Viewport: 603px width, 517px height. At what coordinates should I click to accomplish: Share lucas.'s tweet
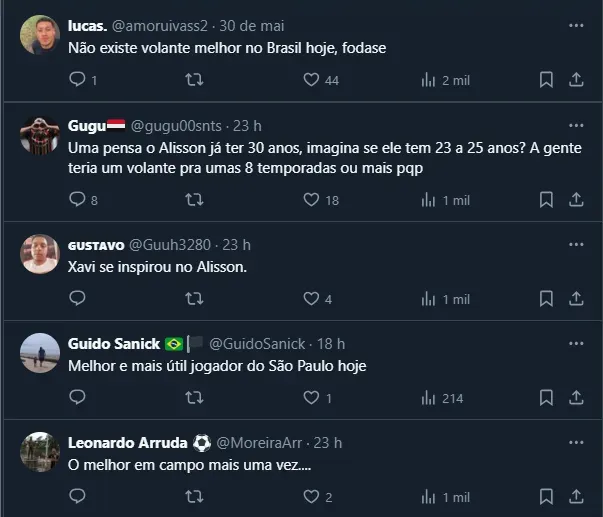pyautogui.click(x=576, y=80)
